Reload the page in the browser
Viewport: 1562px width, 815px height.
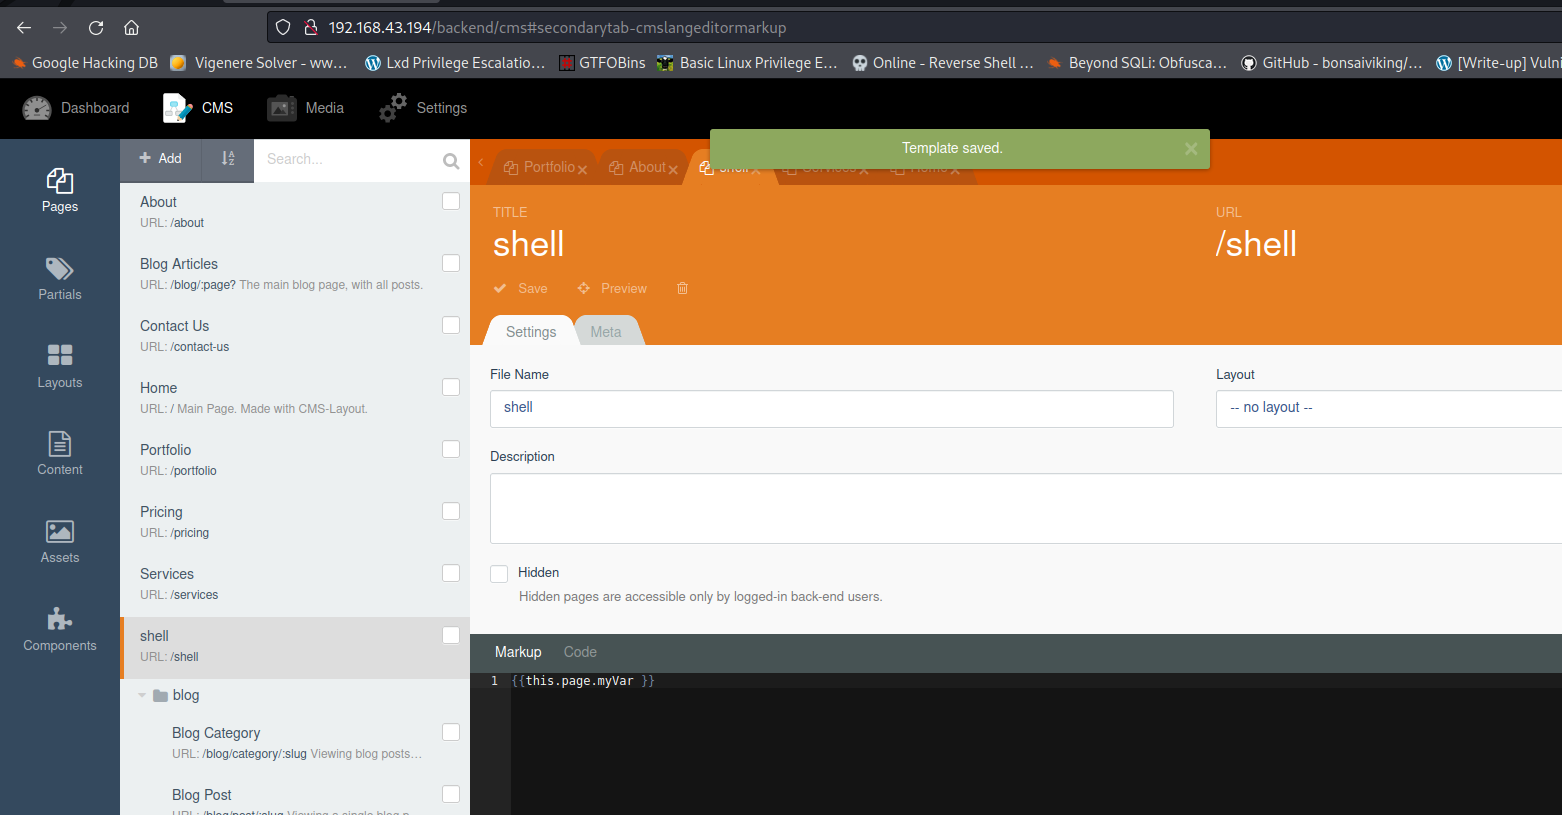coord(96,28)
